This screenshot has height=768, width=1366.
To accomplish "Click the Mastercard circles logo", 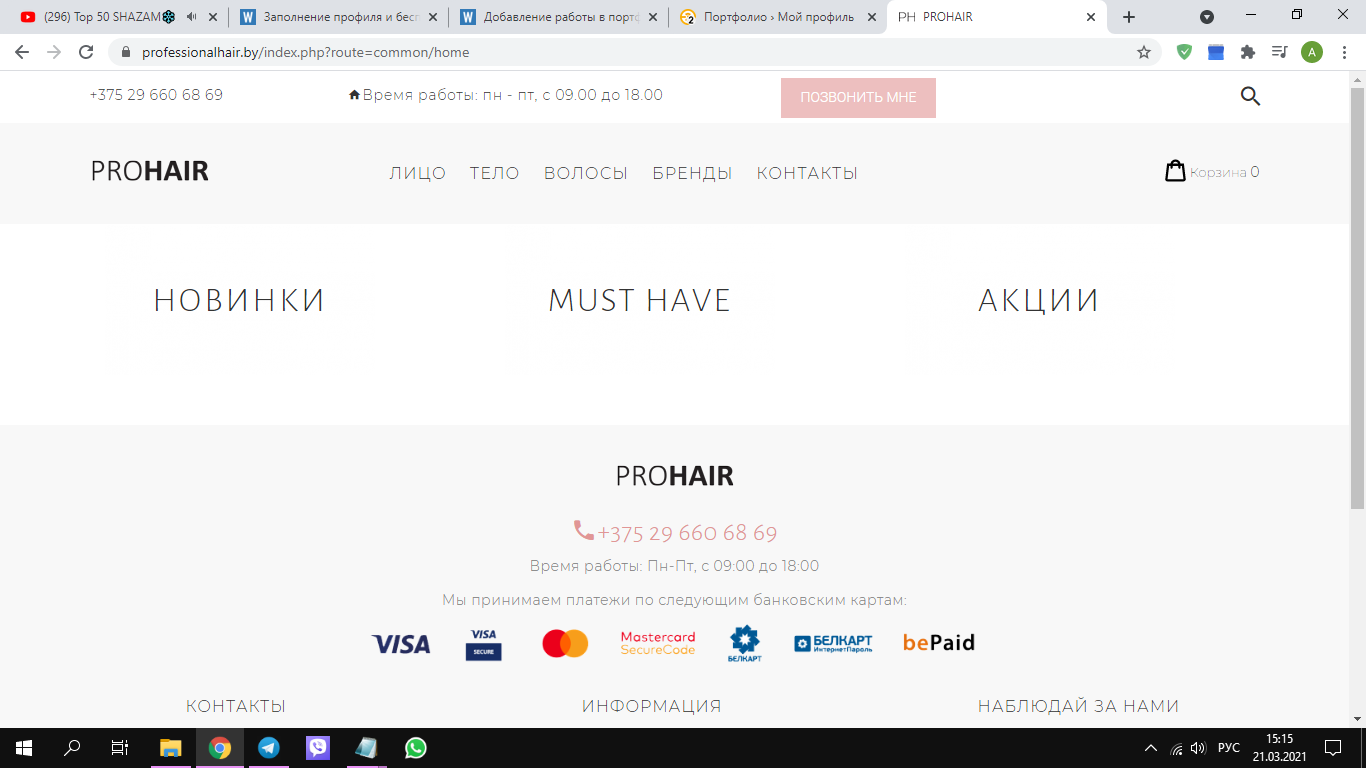I will coord(565,643).
